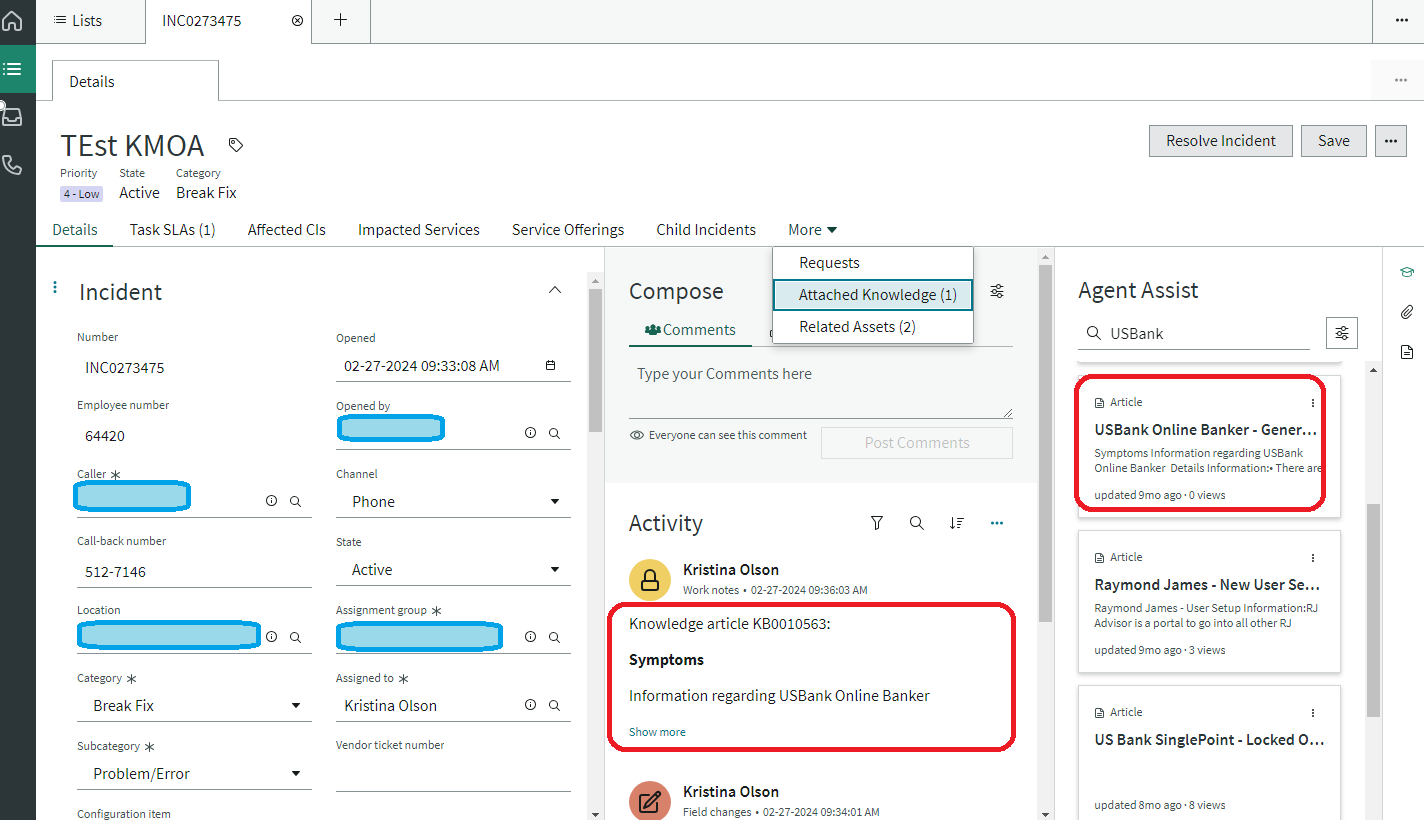Open the home icon in the sidebar
The height and width of the screenshot is (820, 1424).
(x=13, y=20)
